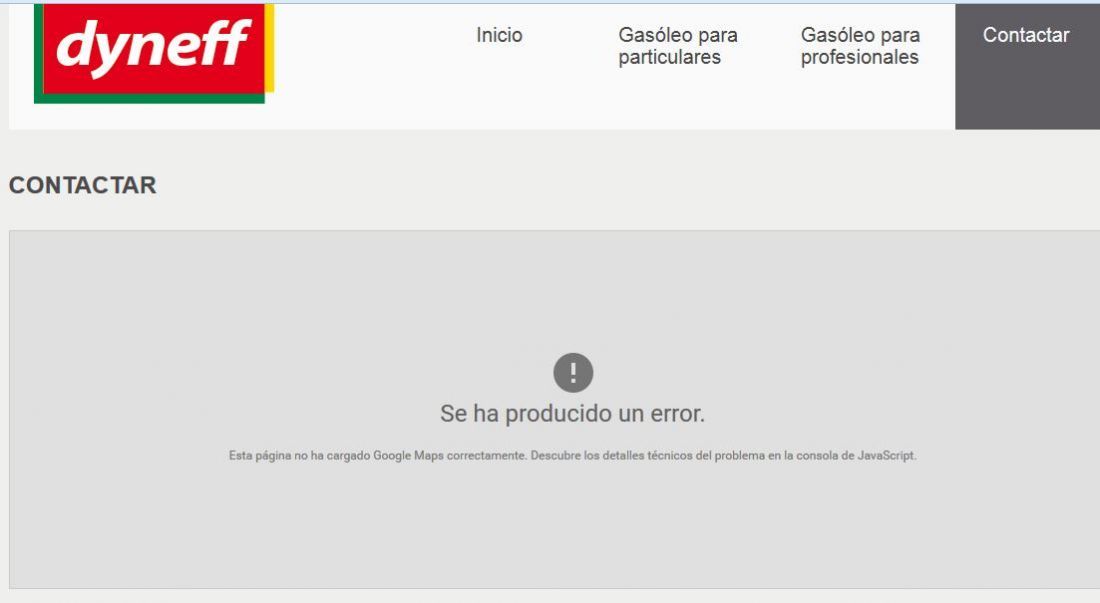Screen dimensions: 1100x603
Task: Click the exclamation error icon on map
Action: tap(573, 372)
